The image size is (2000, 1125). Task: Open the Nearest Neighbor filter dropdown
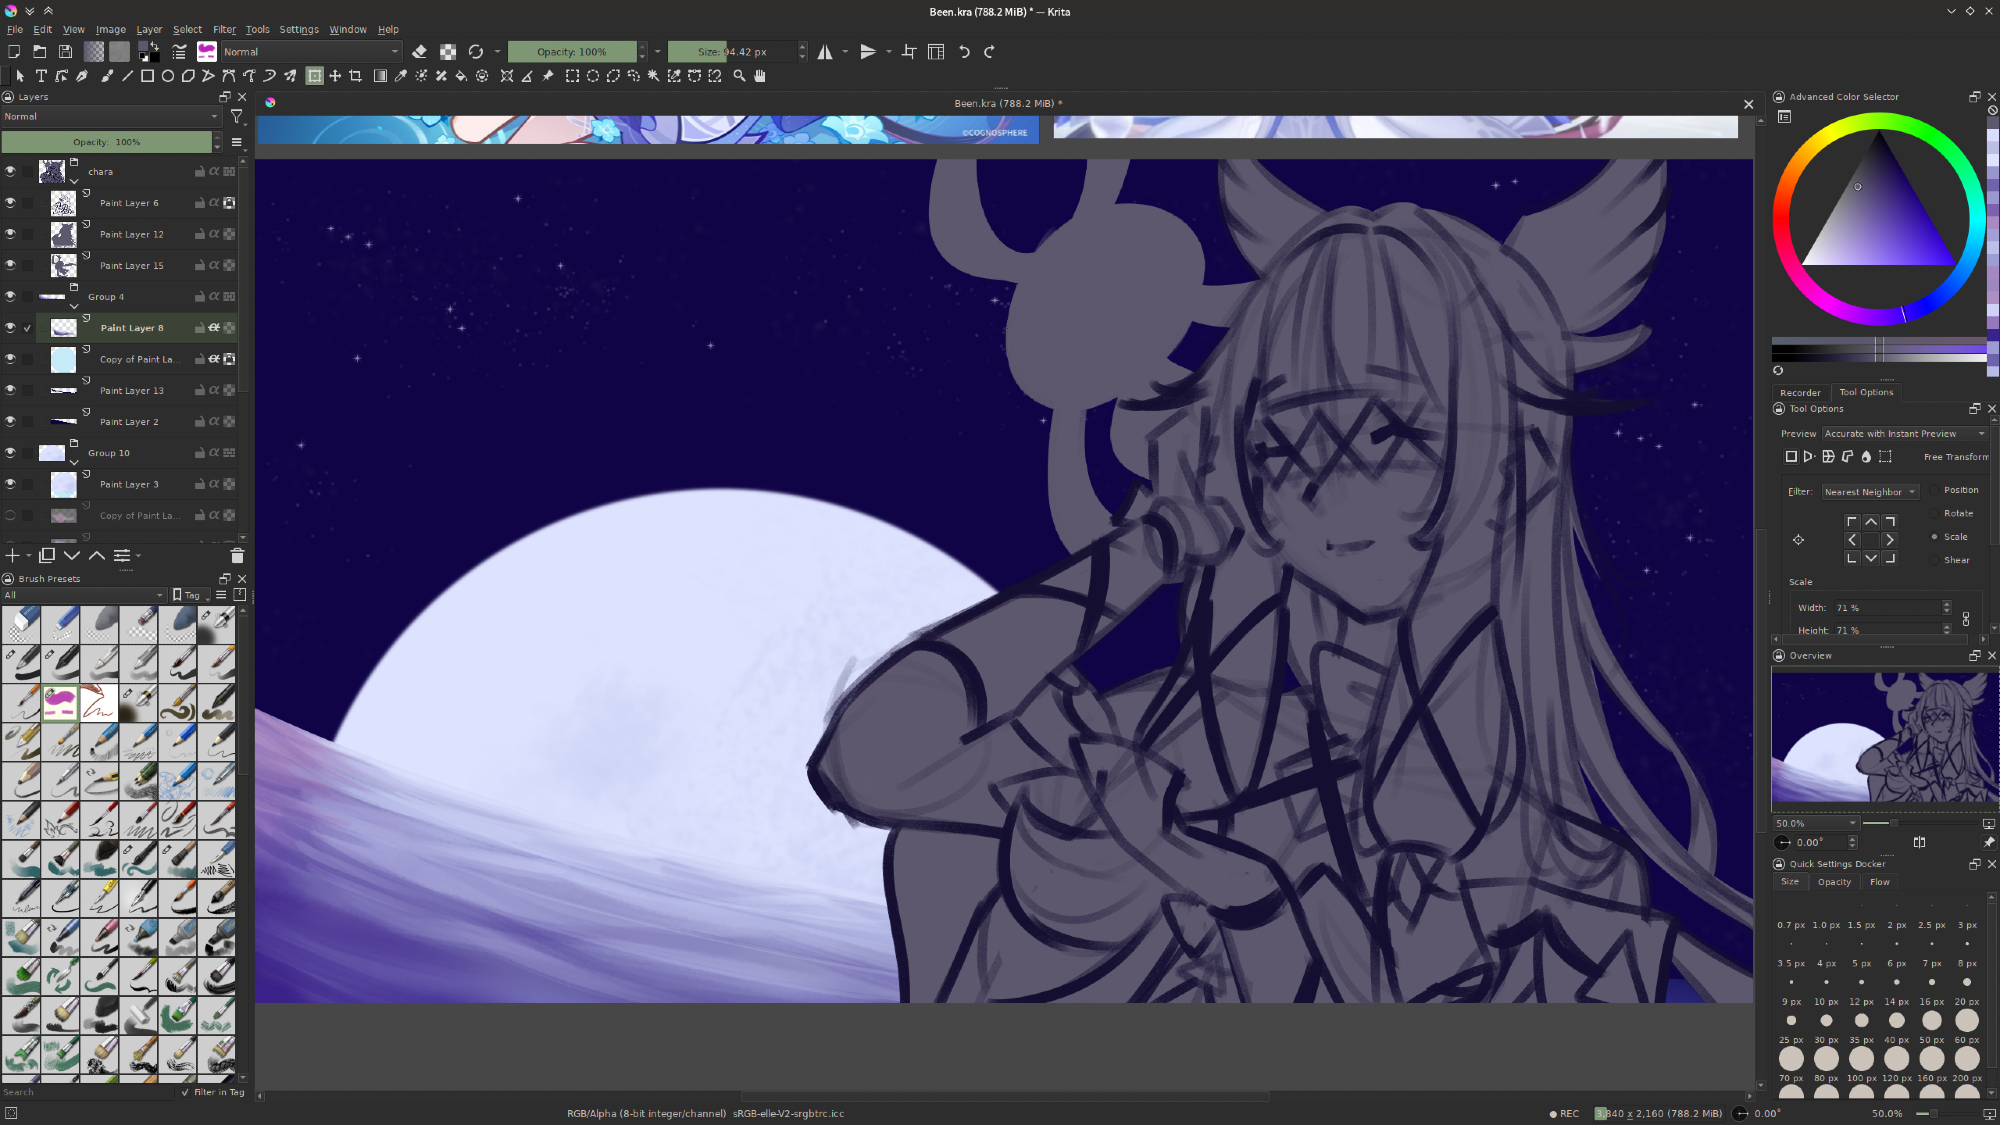[x=1869, y=492]
